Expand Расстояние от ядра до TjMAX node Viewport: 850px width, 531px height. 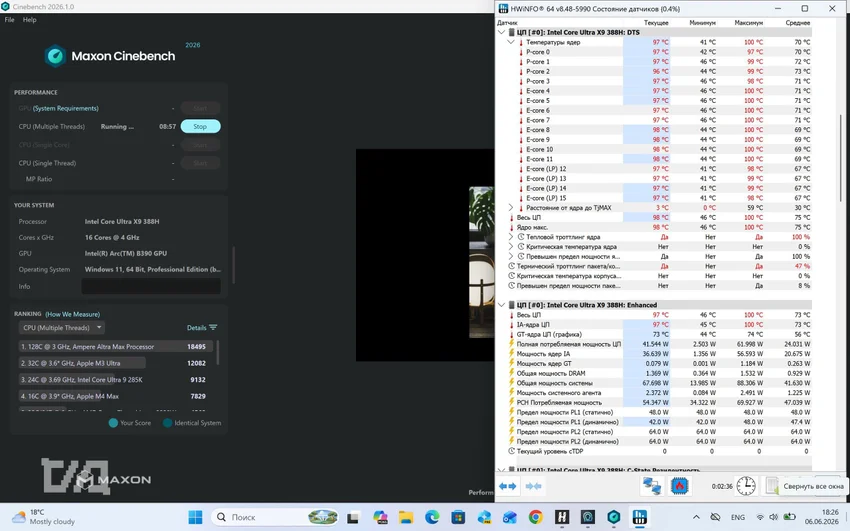click(511, 208)
